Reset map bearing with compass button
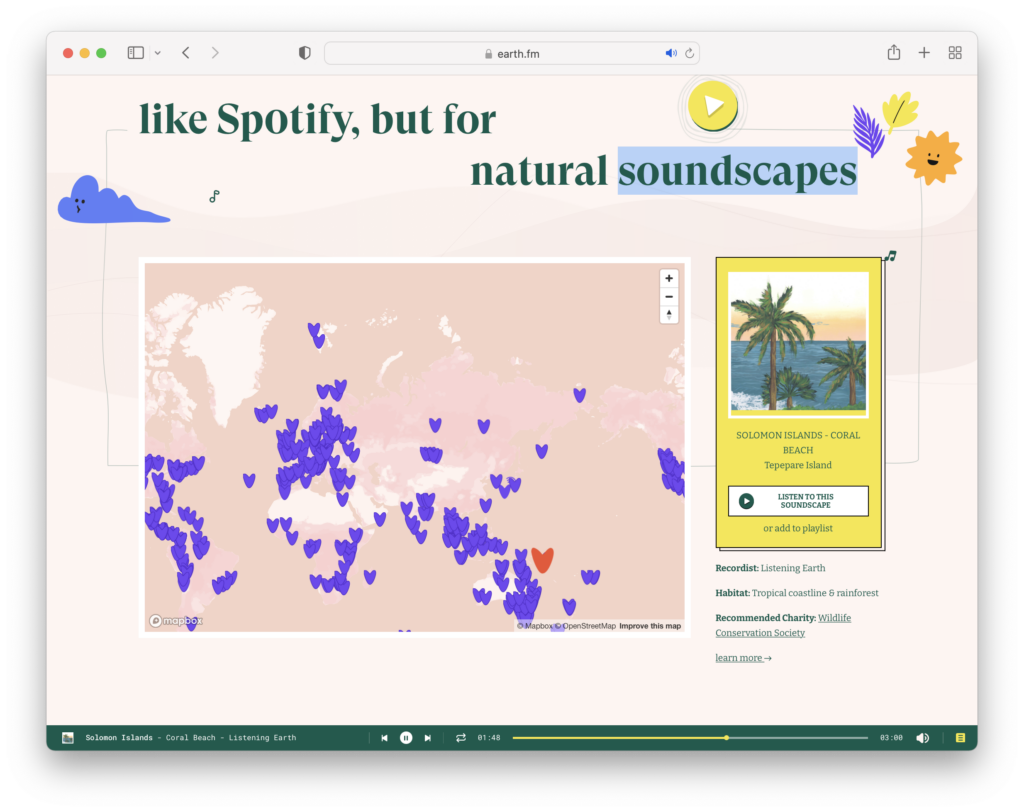This screenshot has height=812, width=1024. coord(669,315)
